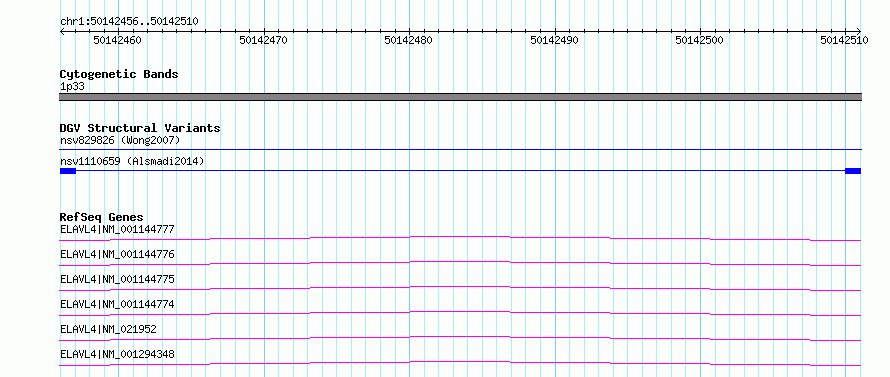The image size is (890, 377).
Task: Open transcript ELAVL4|NM_001144774
Action: [x=117, y=304]
